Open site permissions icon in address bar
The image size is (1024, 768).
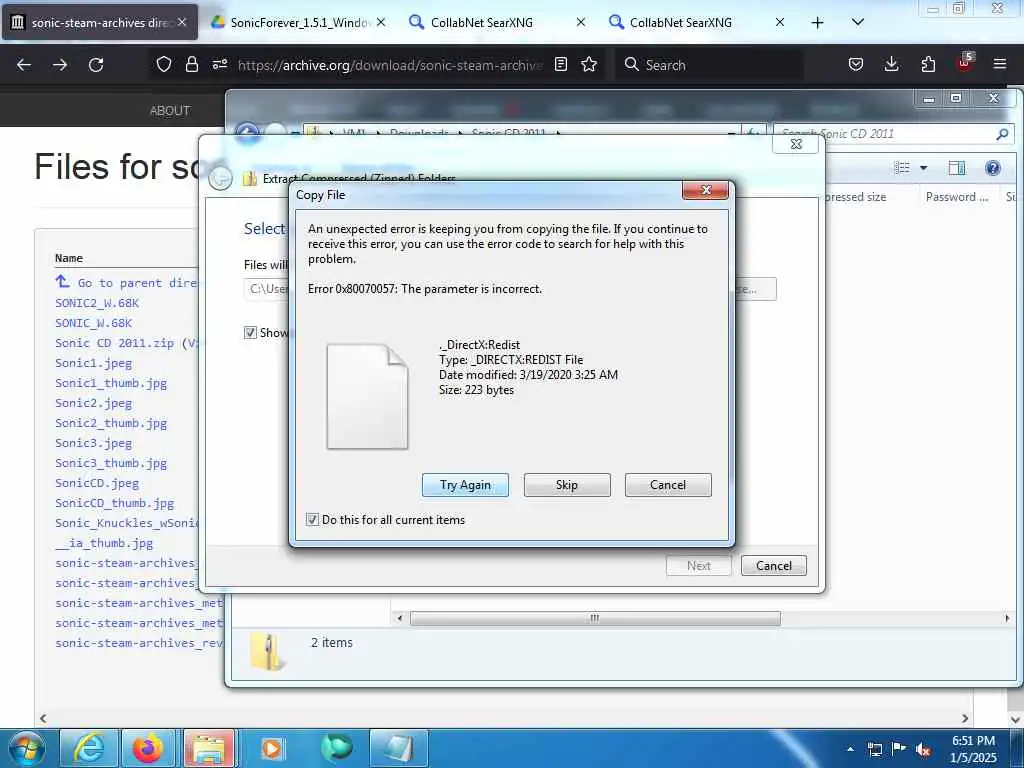tap(219, 64)
